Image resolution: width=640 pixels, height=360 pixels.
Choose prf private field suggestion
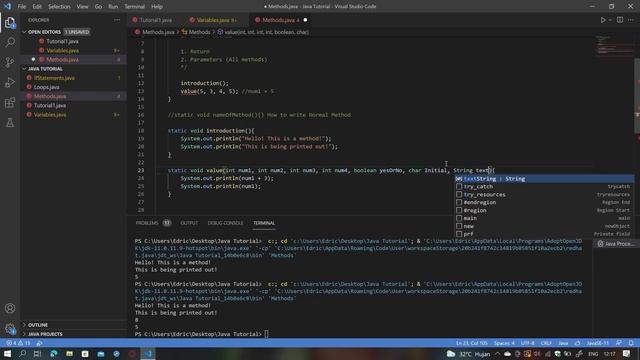point(544,234)
